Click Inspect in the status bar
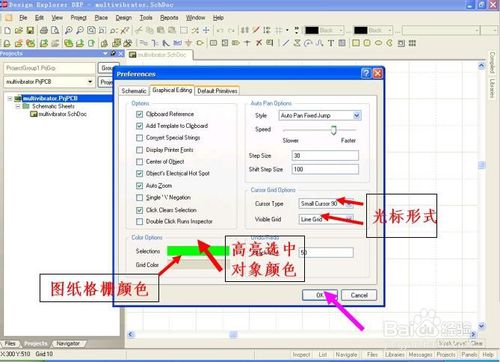 301,355
